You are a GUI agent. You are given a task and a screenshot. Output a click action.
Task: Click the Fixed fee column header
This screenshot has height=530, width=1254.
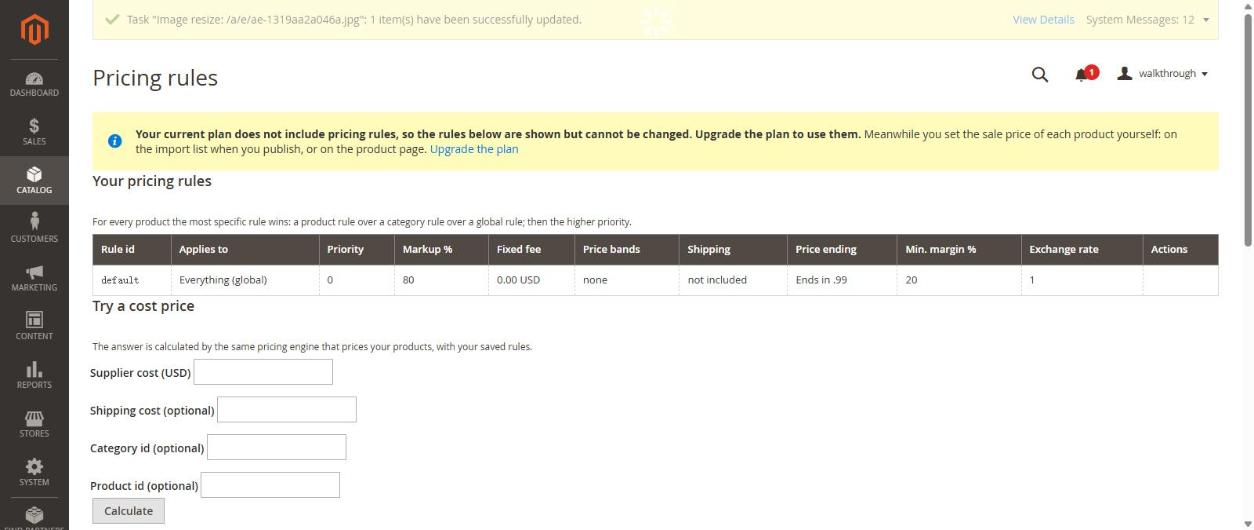pos(532,249)
